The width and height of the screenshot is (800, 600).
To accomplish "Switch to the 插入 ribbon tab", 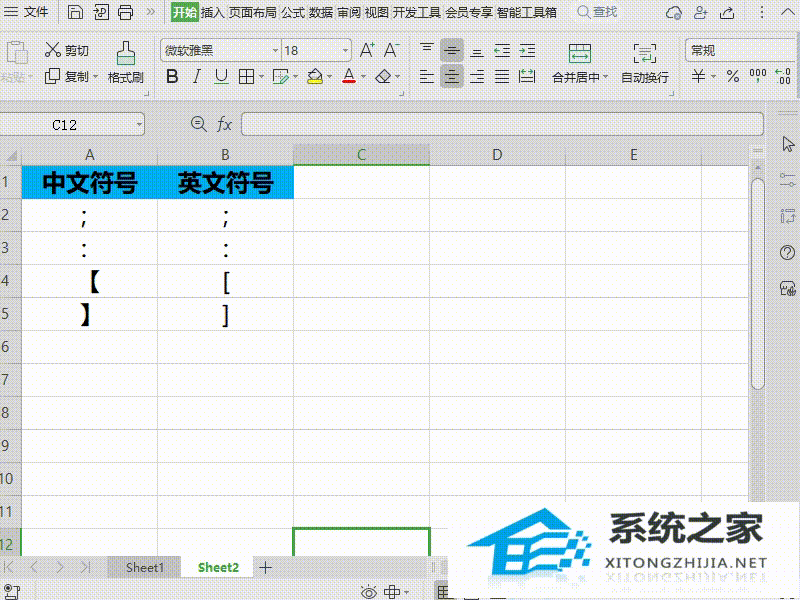I will point(213,14).
